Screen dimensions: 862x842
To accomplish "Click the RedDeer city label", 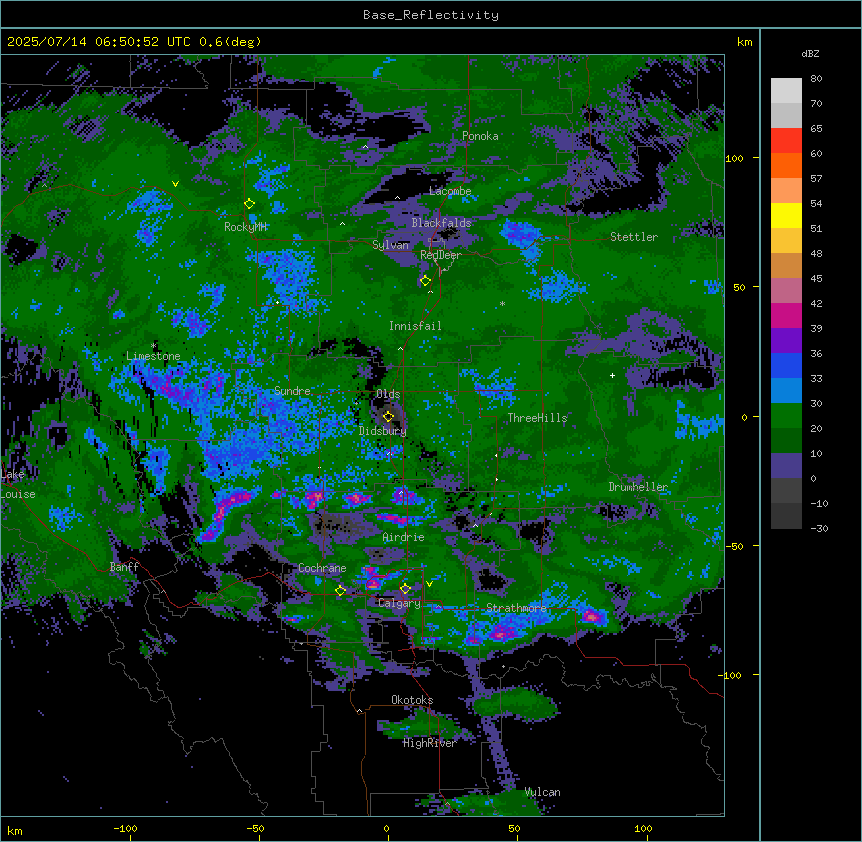I will pyautogui.click(x=441, y=254).
